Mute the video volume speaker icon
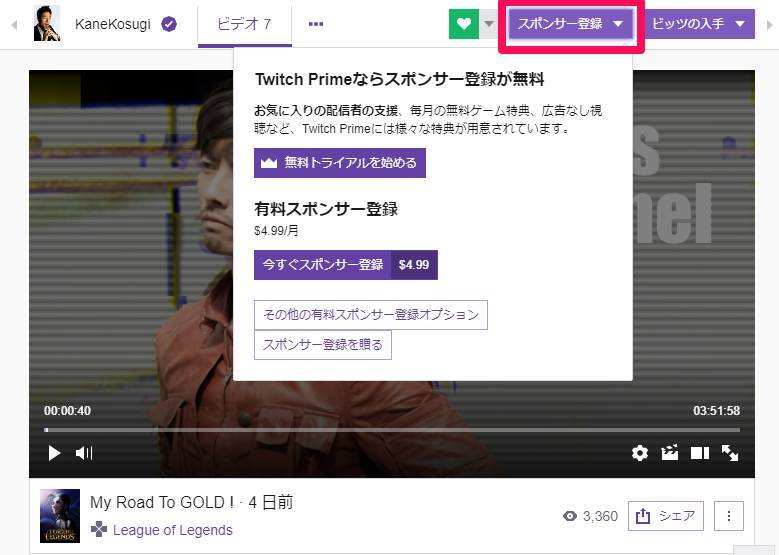This screenshot has width=779, height=555. tap(84, 453)
